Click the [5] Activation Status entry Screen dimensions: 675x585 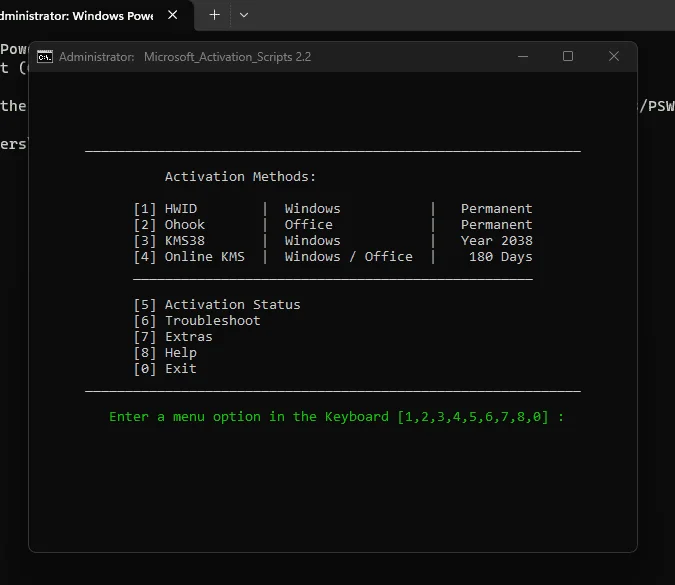(x=217, y=305)
